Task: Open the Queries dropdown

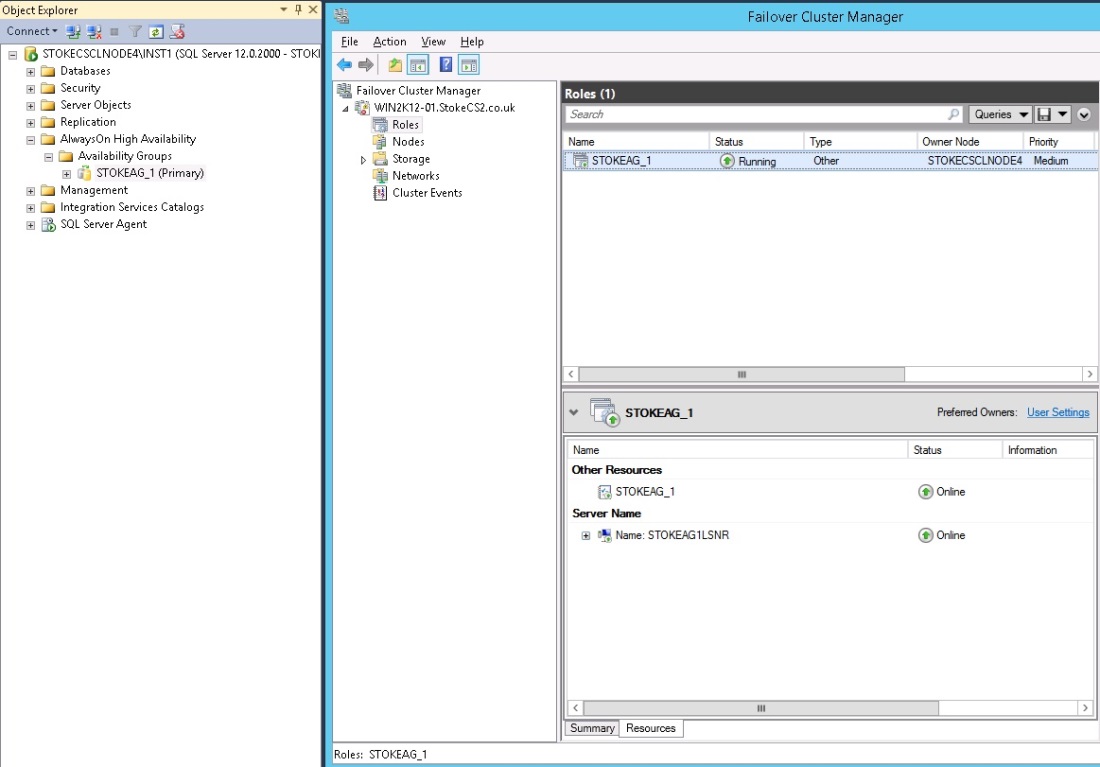Action: (1000, 114)
